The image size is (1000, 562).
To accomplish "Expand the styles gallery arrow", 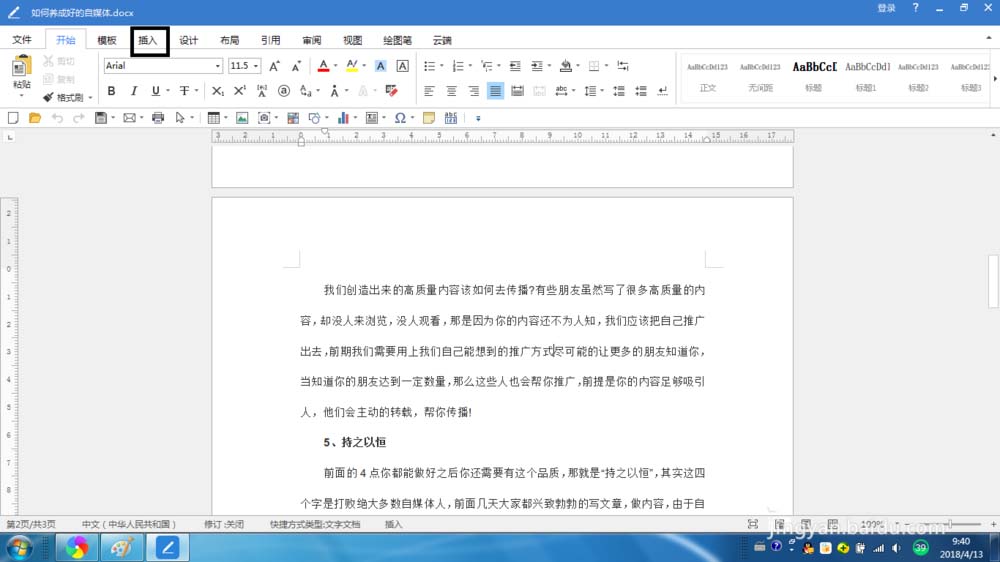I will (x=994, y=78).
